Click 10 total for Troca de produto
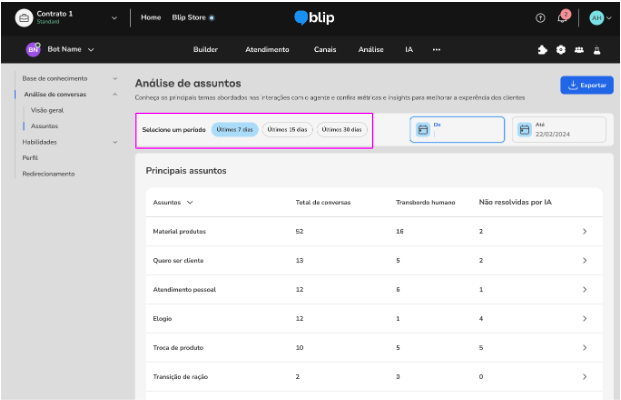The image size is (621, 400). [299, 348]
